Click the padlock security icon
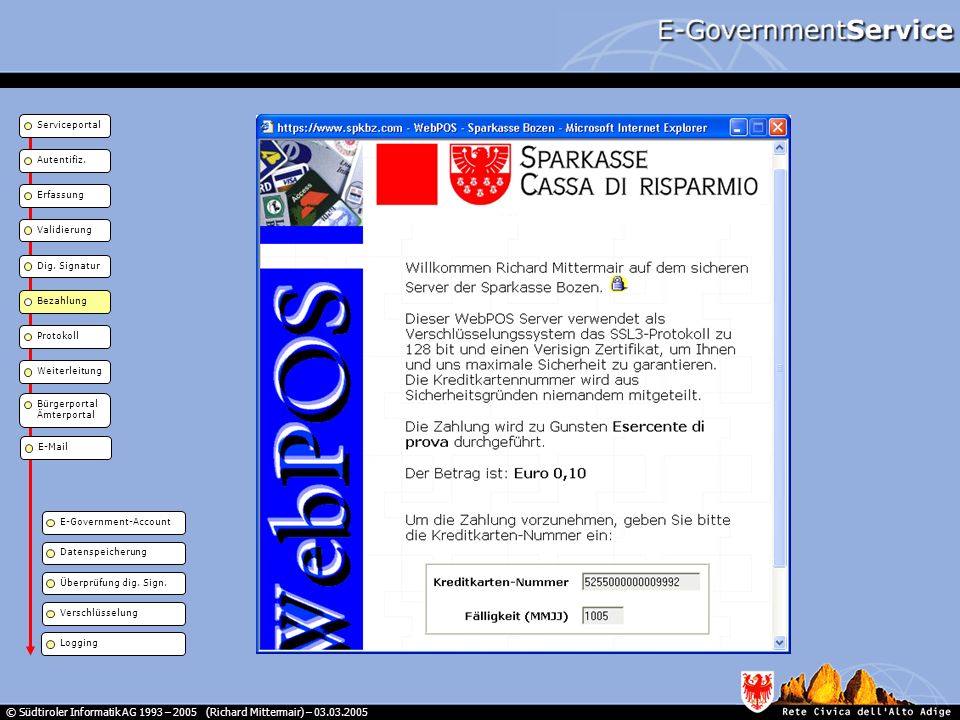 (x=618, y=284)
